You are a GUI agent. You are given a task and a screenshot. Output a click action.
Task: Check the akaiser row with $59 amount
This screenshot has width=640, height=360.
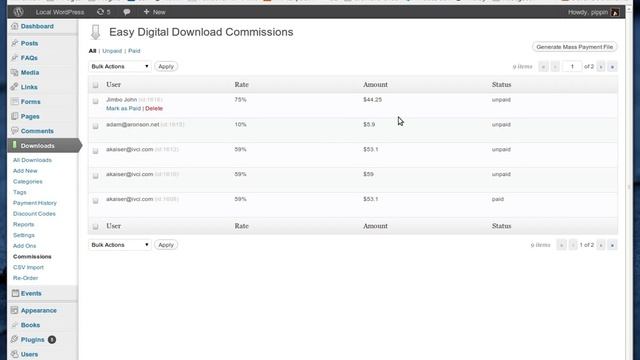96,176
